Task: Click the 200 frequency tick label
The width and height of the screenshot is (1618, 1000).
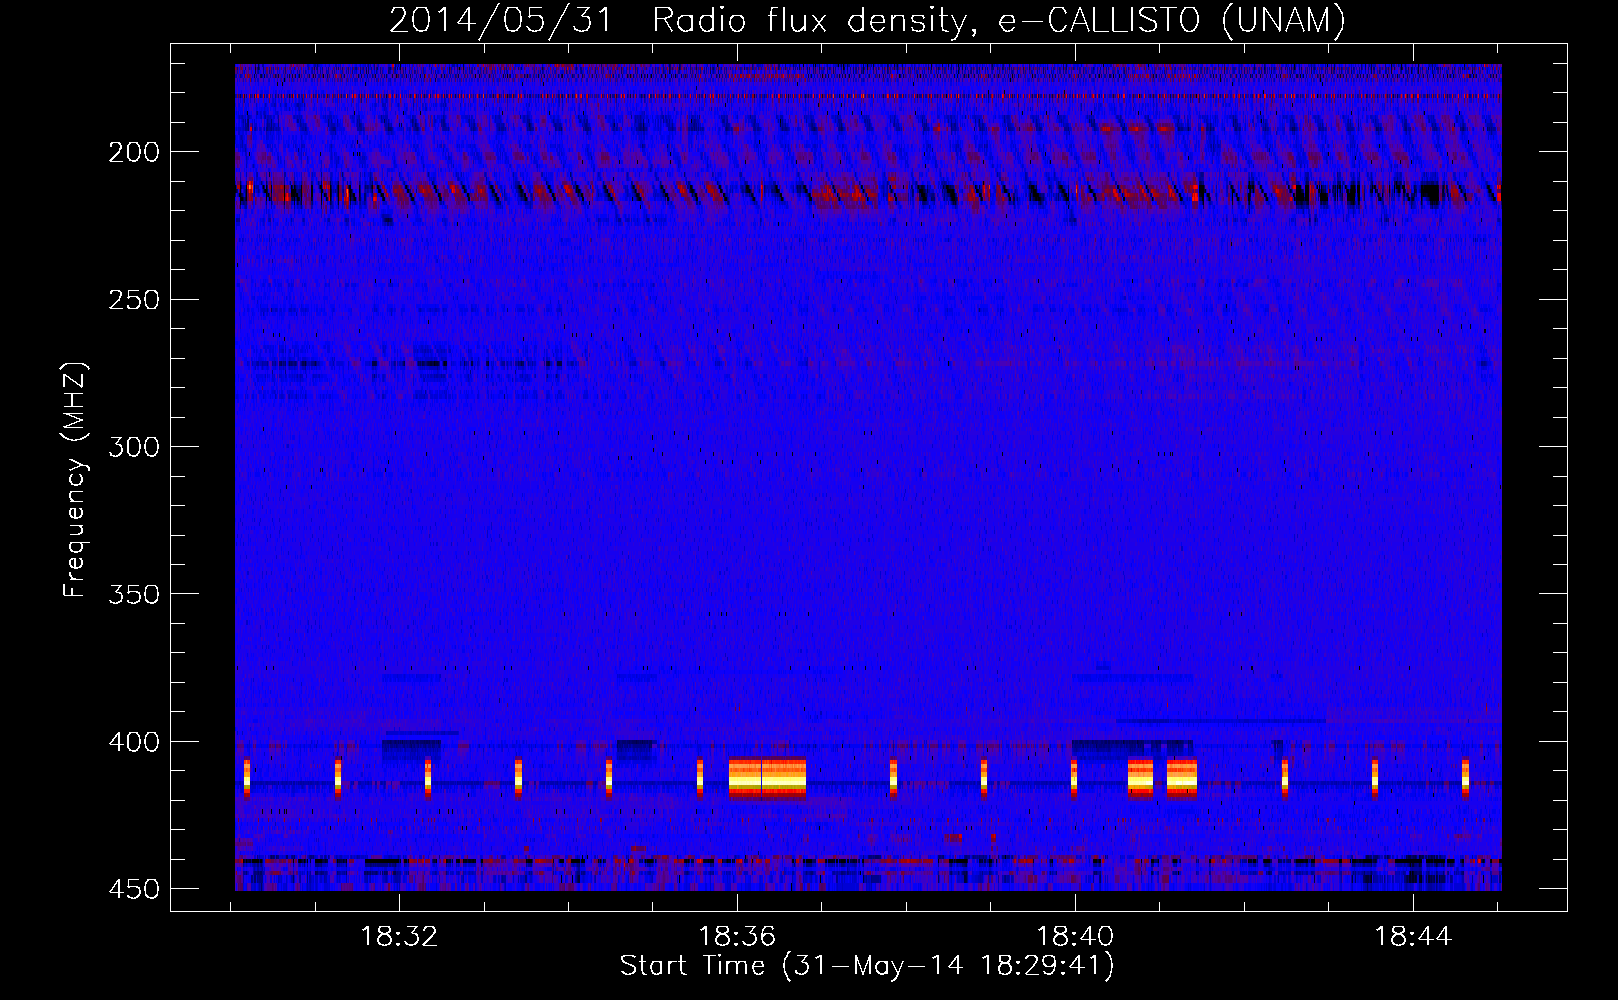Action: click(133, 152)
